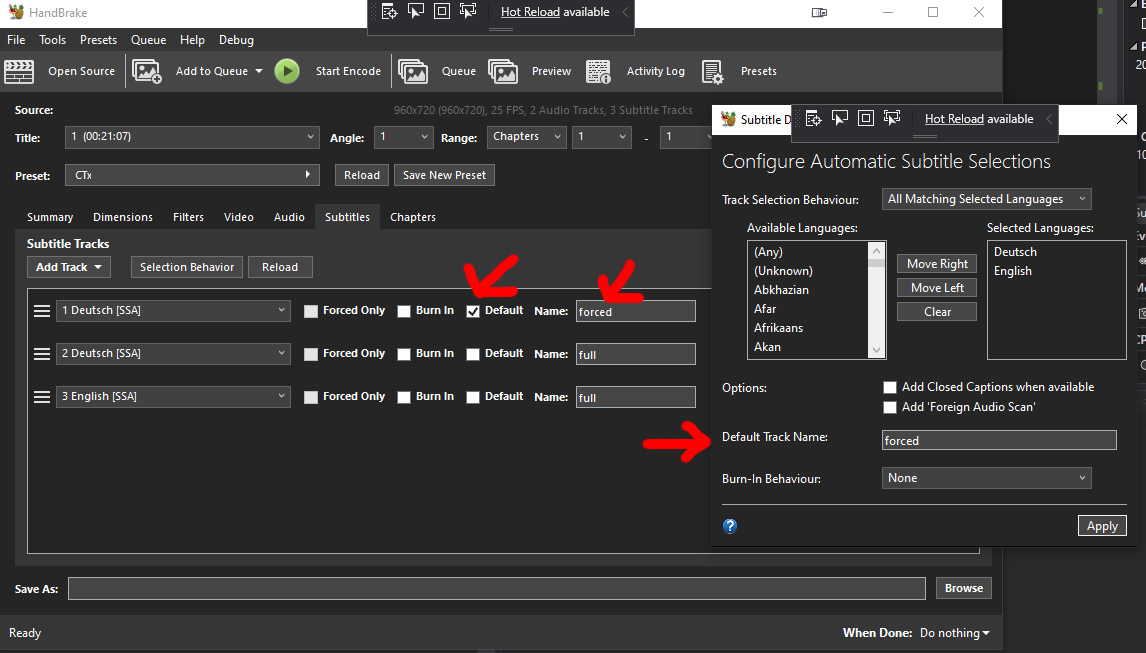Open the File menu
1146x653 pixels.
pyautogui.click(x=16, y=40)
